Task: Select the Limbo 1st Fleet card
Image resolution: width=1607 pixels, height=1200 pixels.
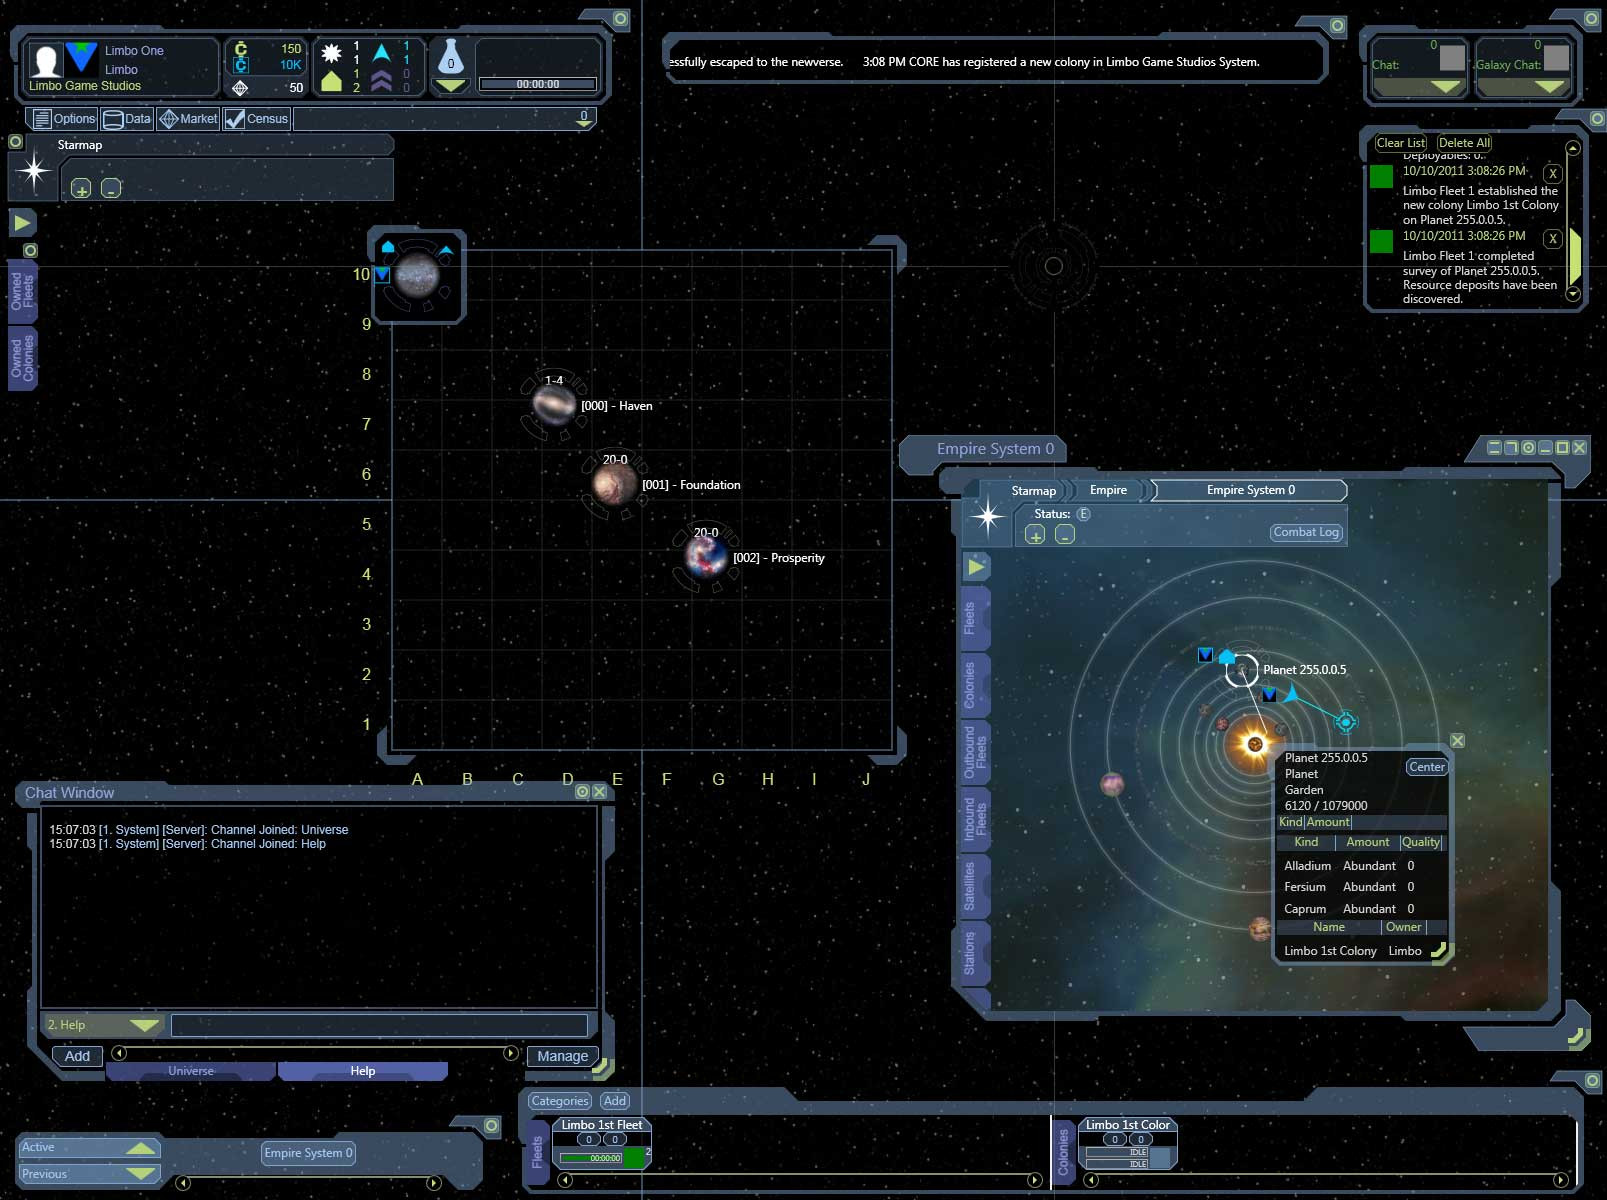Action: [x=602, y=1143]
